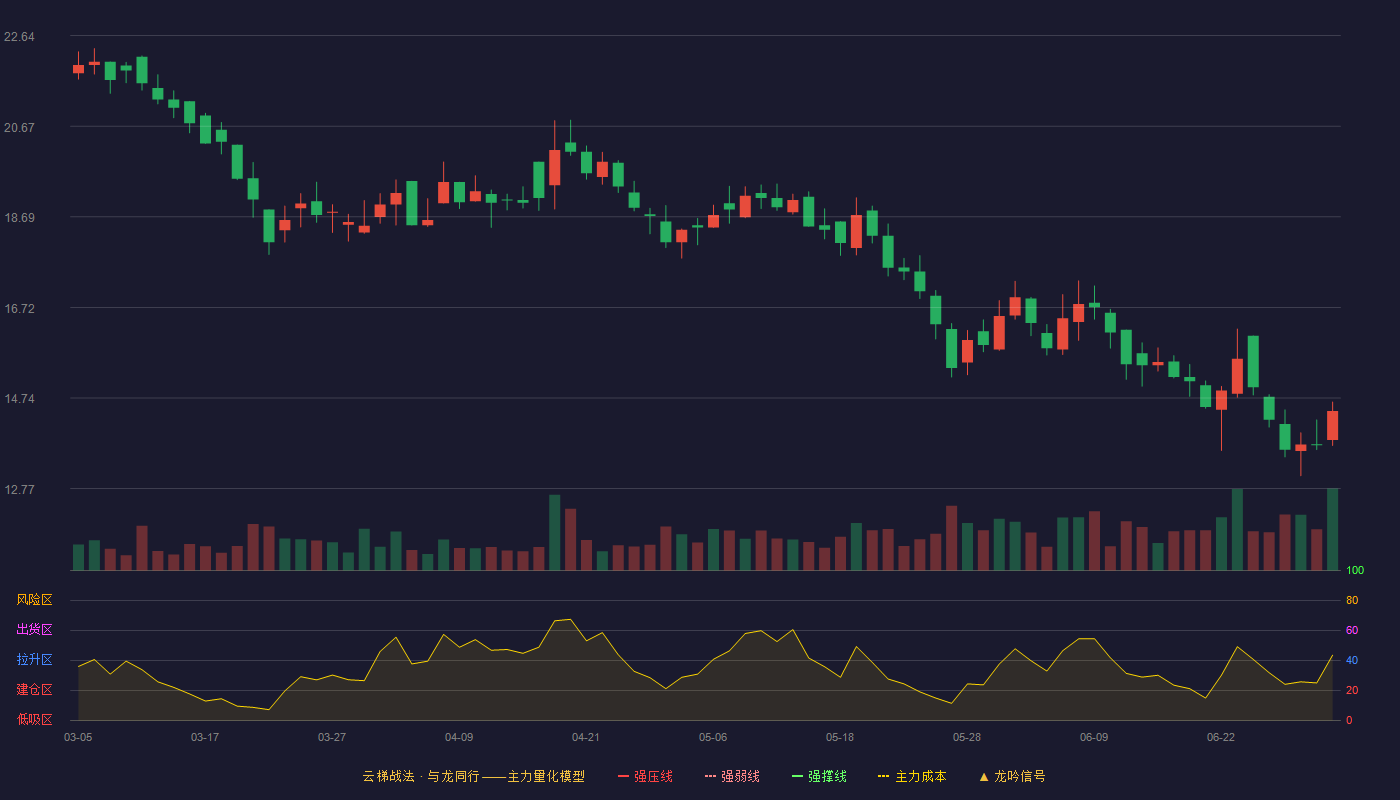Click the 12.77 price axis label

19,490
